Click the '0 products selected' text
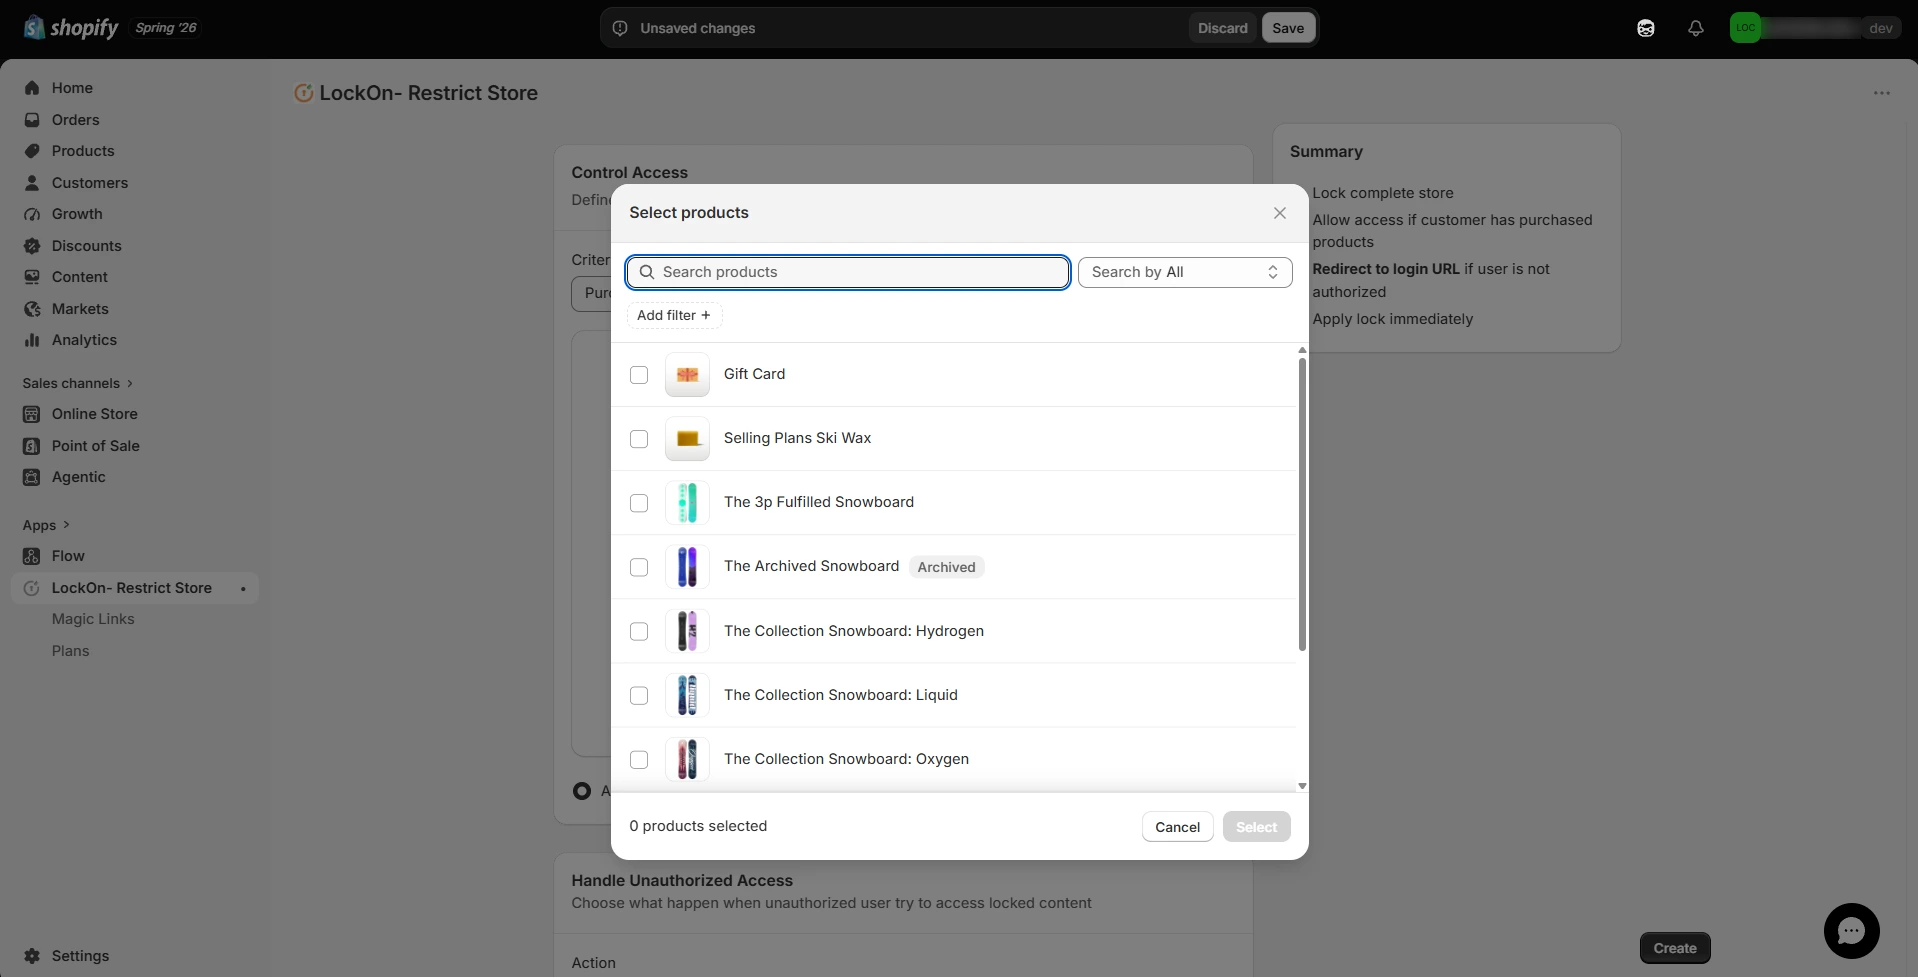 (698, 826)
